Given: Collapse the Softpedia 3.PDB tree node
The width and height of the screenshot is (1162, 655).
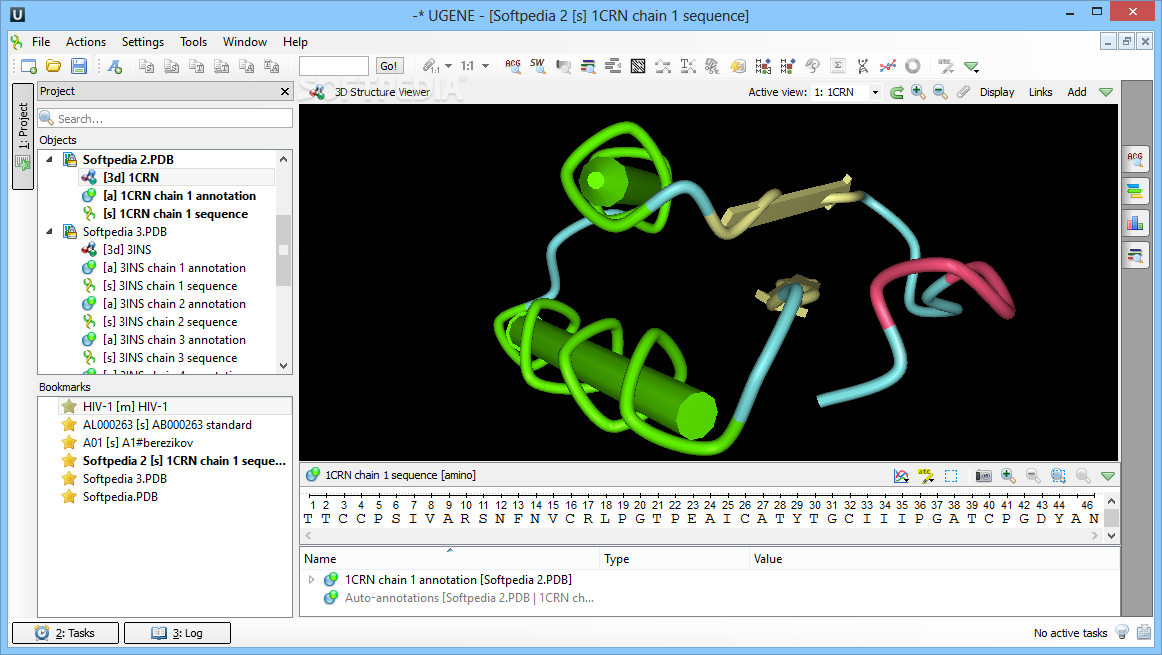Looking at the screenshot, I should 50,231.
